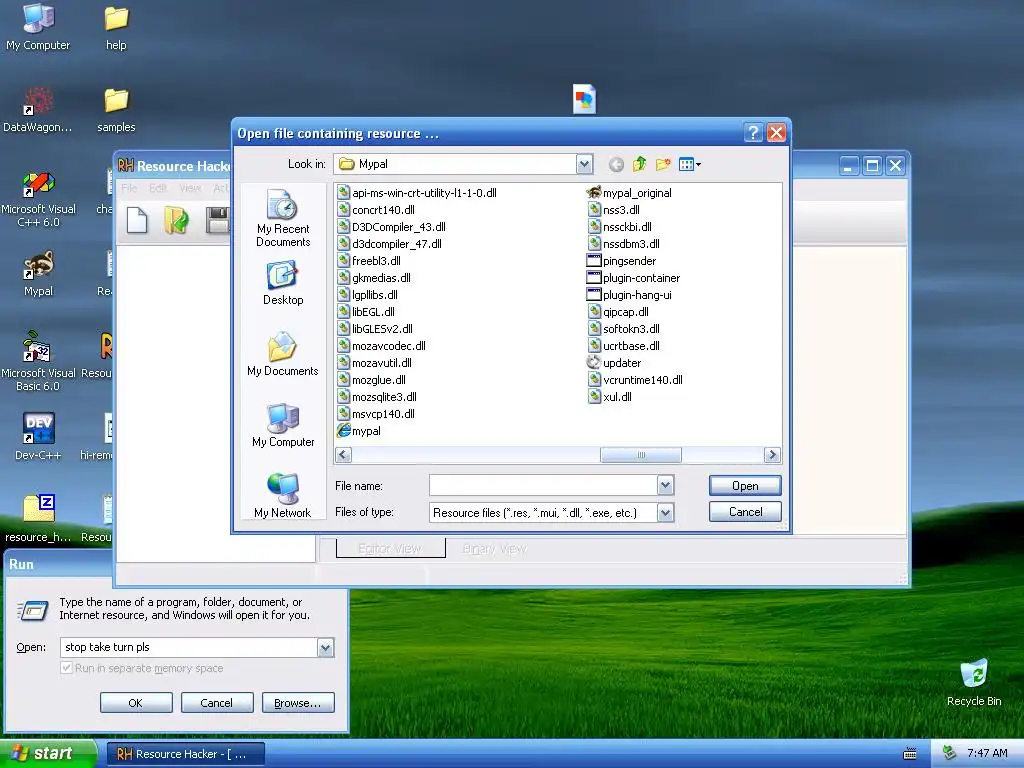This screenshot has width=1024, height=768.
Task: Select the mypal_original file
Action: coord(629,193)
